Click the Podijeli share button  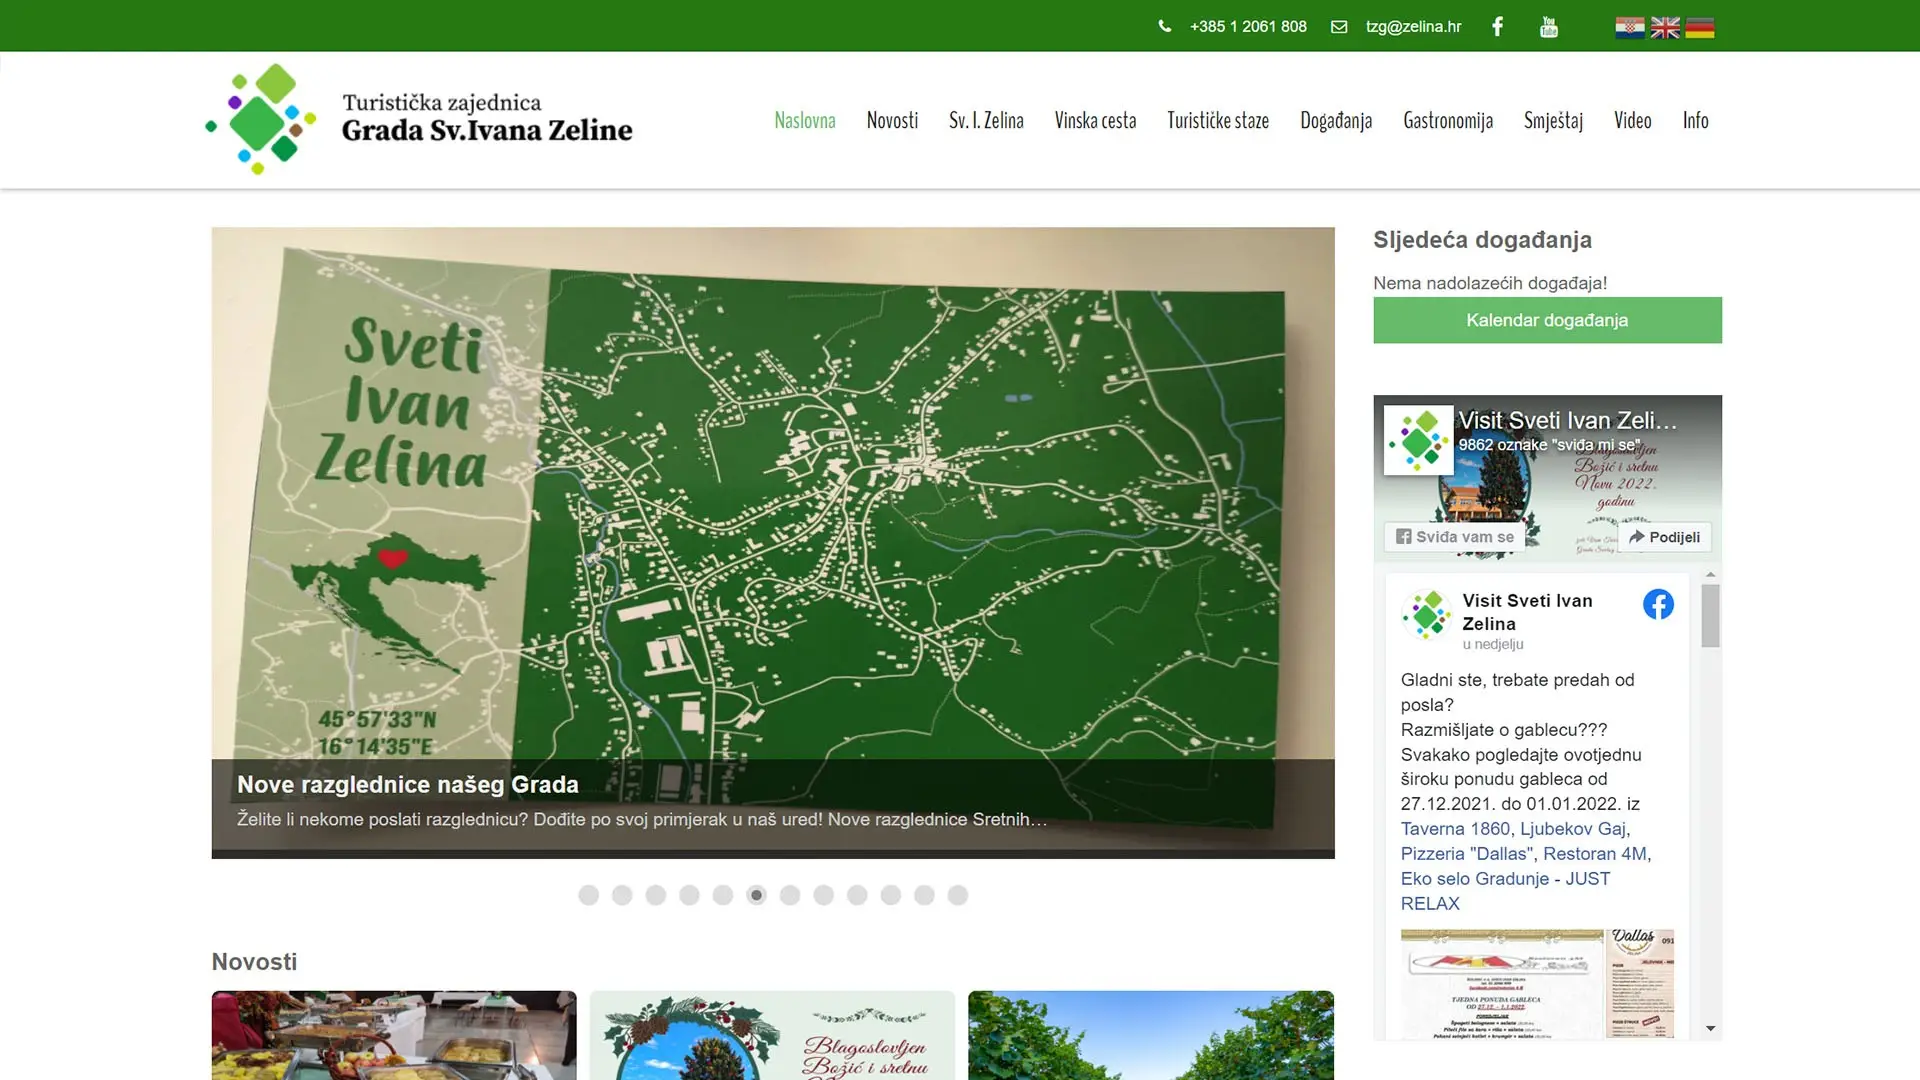click(x=1664, y=537)
